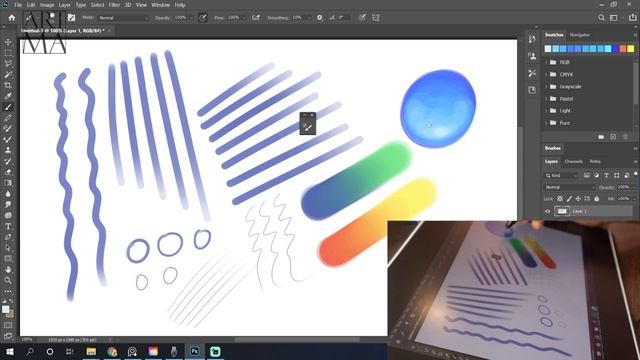Viewport: 640px width, 360px height.
Task: Toggle lock transparent pixels
Action: coord(560,199)
